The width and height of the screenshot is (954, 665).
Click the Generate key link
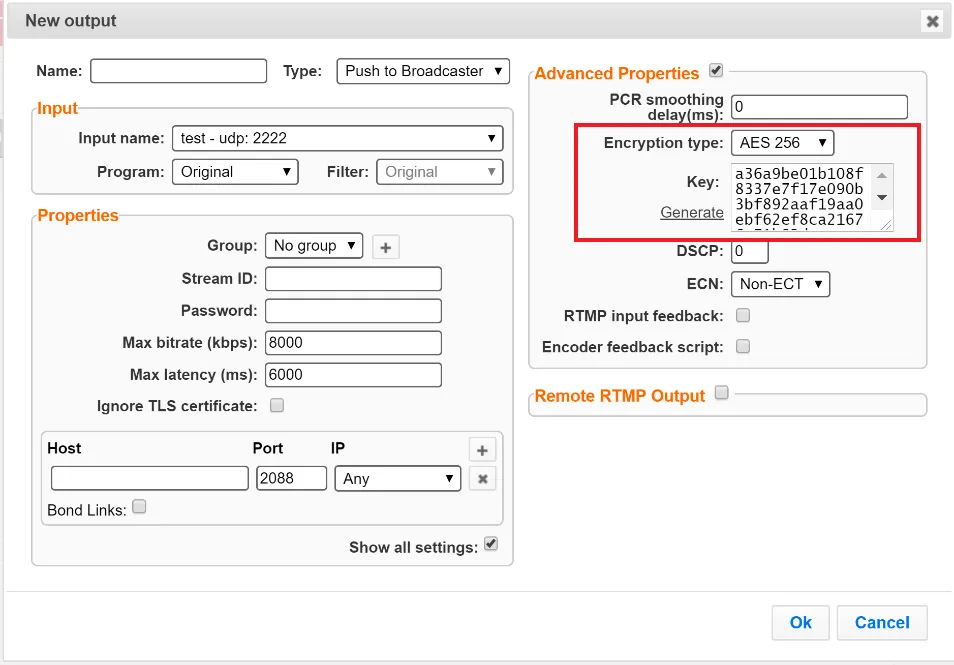[692, 212]
